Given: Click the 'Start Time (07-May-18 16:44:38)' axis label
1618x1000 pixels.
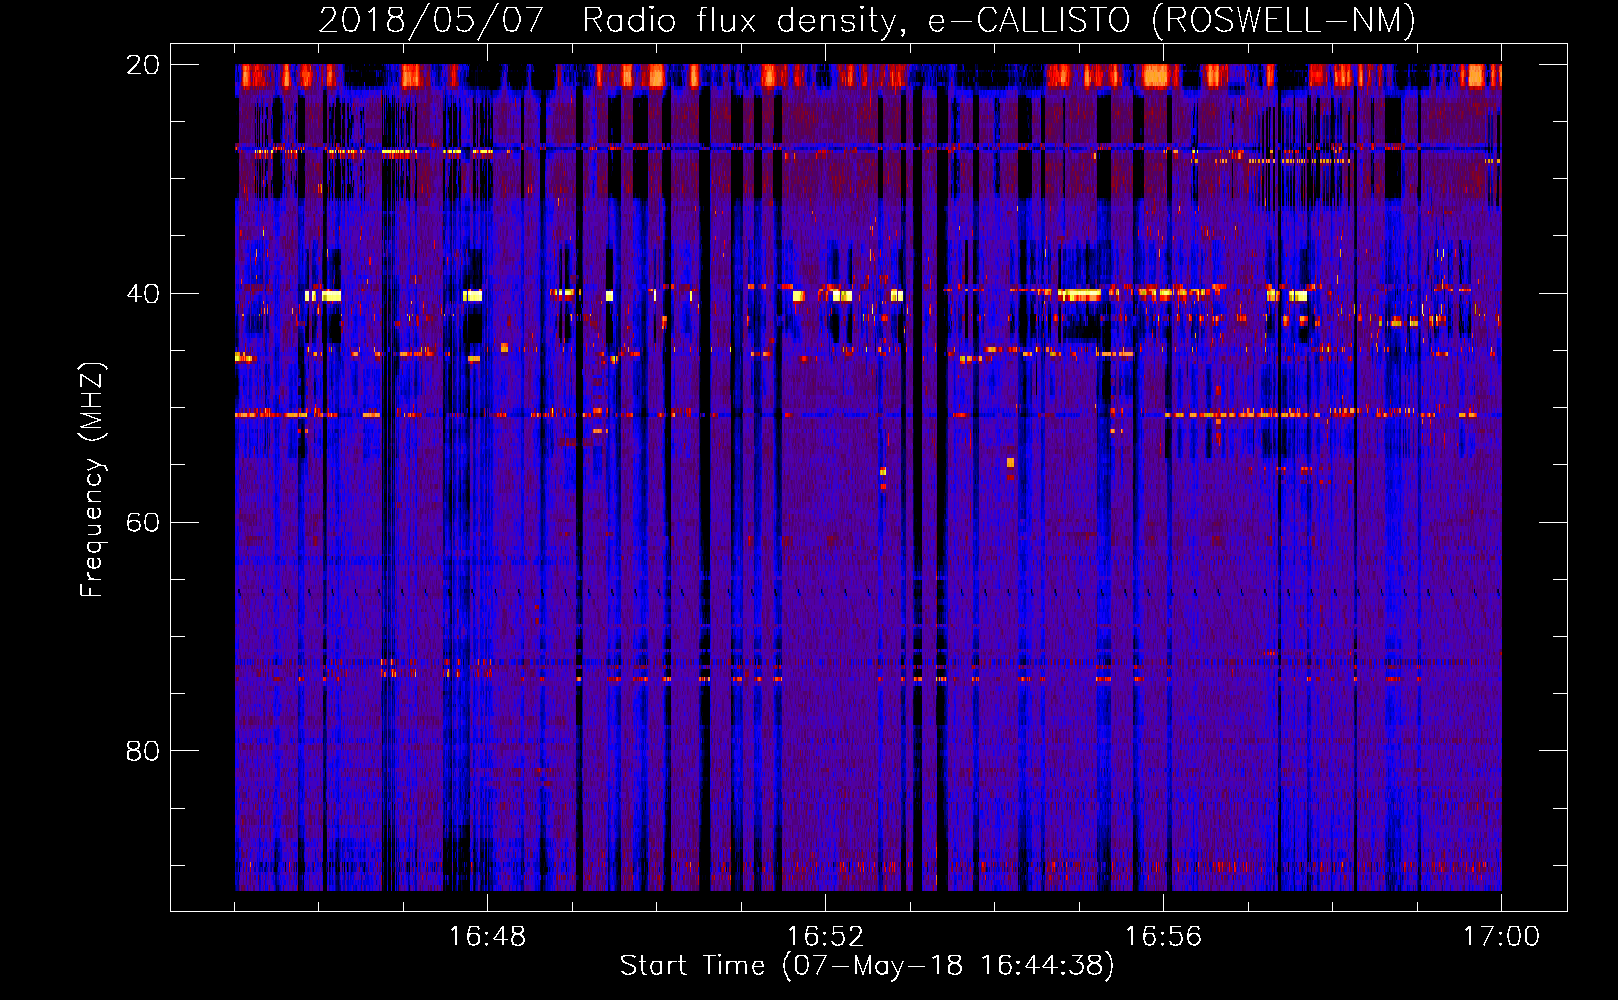Looking at the screenshot, I should [867, 966].
